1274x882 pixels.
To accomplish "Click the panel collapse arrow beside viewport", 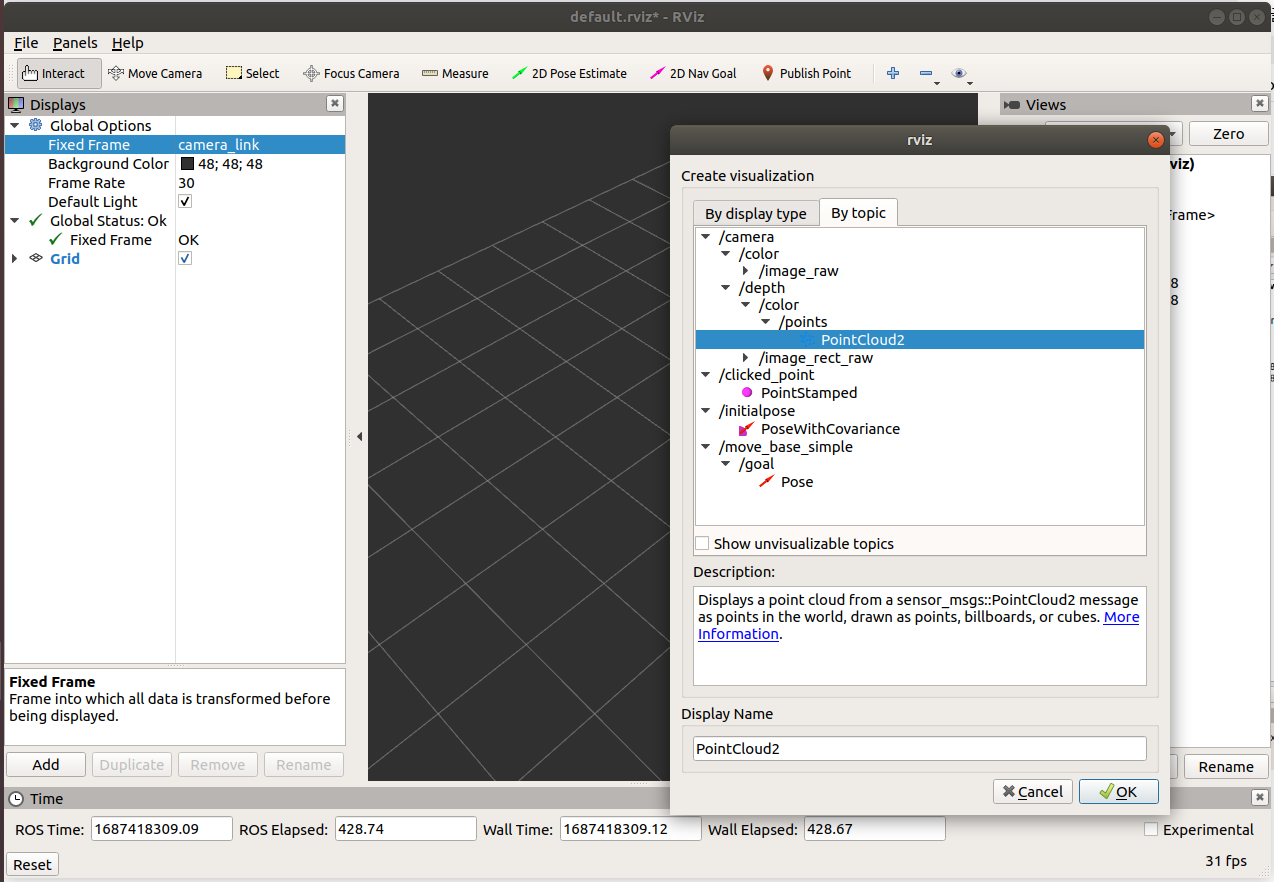I will [359, 436].
